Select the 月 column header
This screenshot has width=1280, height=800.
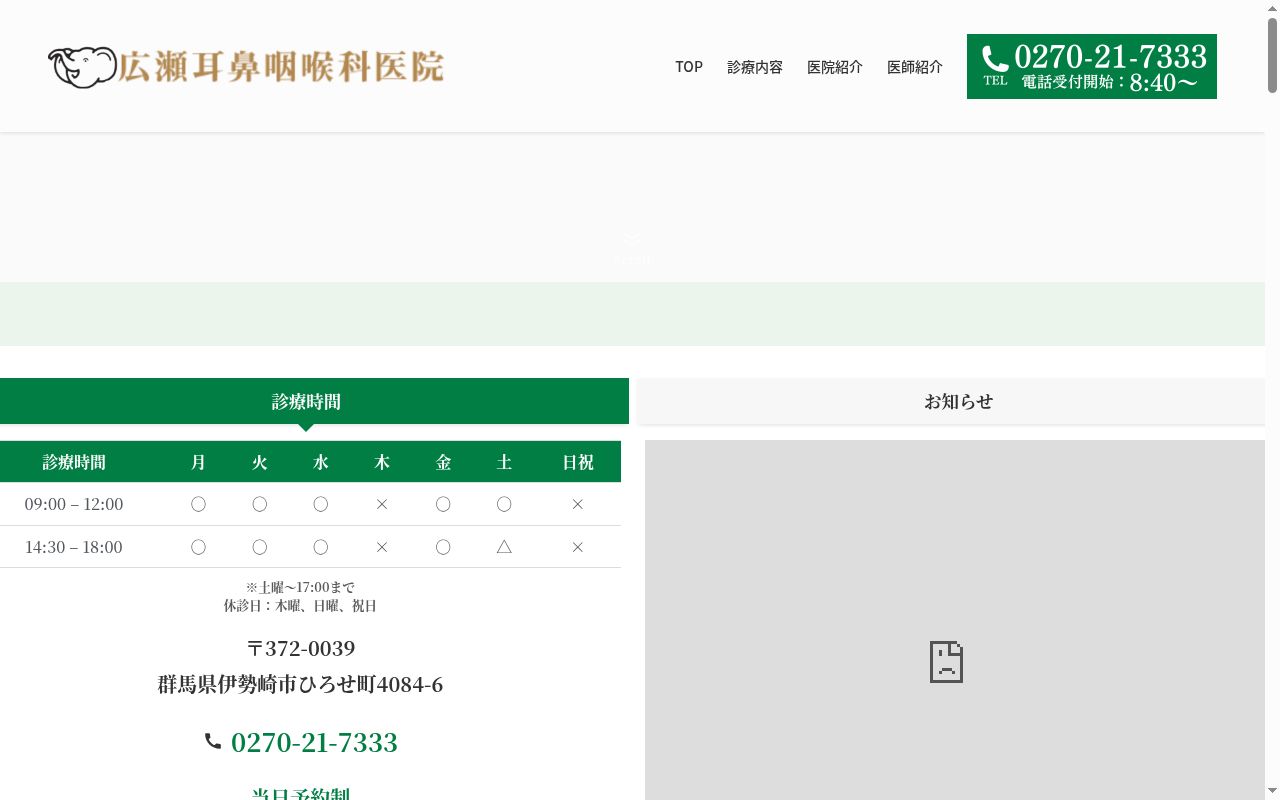(198, 462)
